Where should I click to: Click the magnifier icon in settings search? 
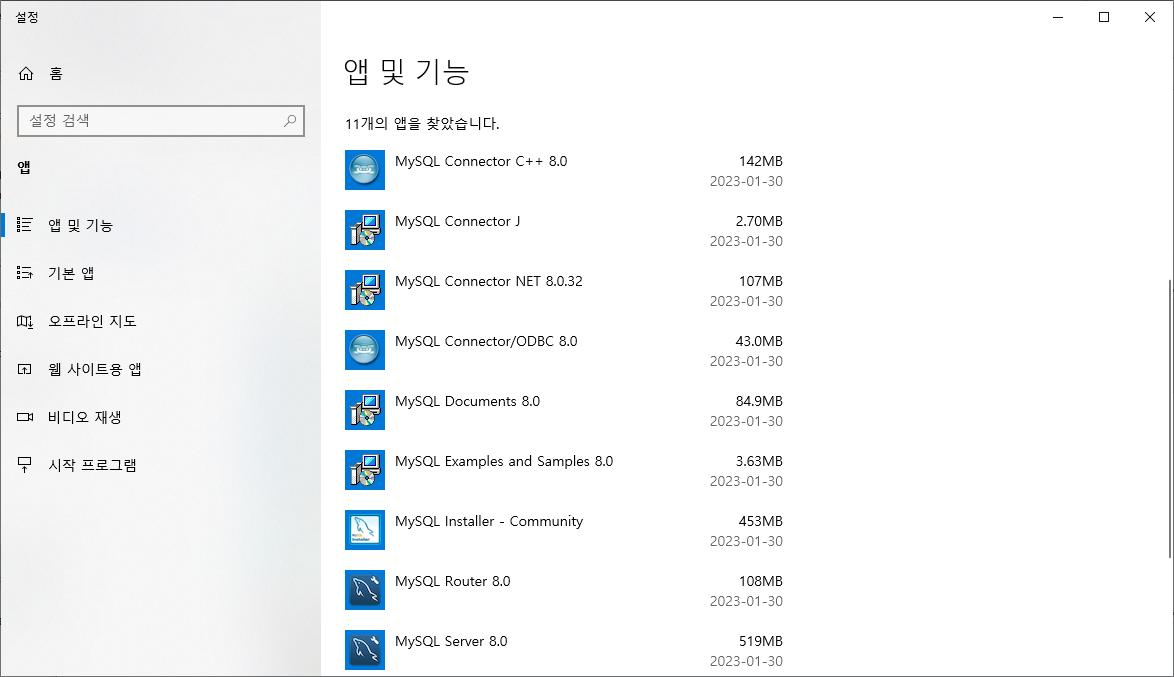click(x=290, y=121)
